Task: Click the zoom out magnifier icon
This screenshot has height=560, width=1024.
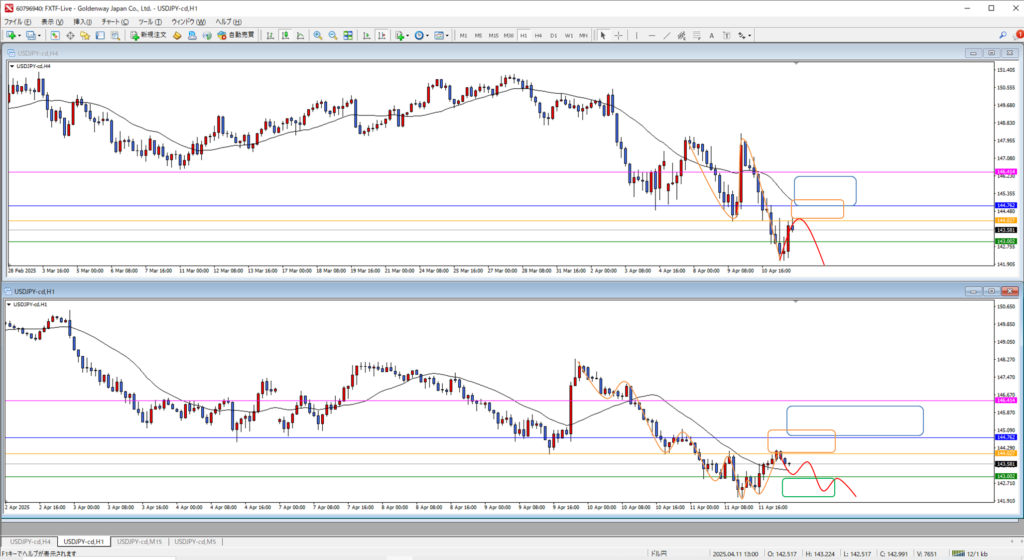Action: (x=333, y=35)
